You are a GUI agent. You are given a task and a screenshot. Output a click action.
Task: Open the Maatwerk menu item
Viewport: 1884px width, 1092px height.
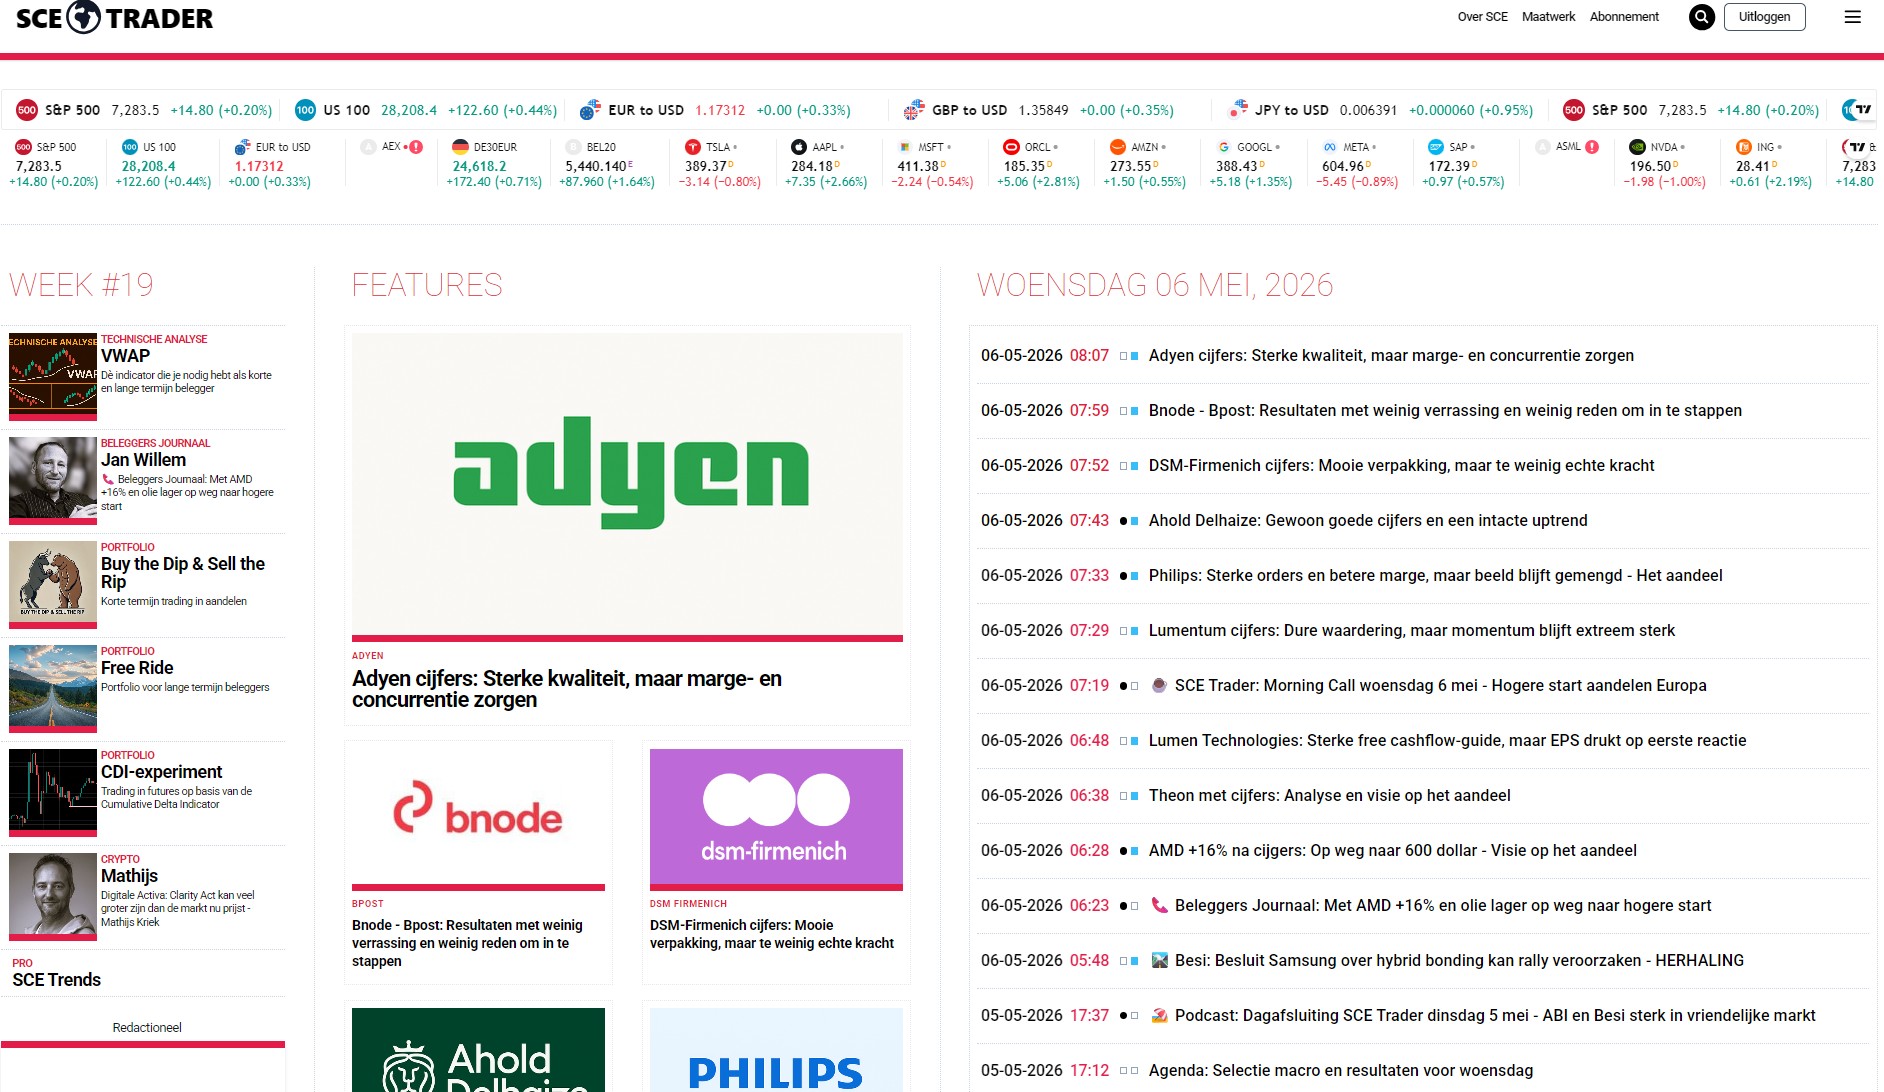[1548, 17]
